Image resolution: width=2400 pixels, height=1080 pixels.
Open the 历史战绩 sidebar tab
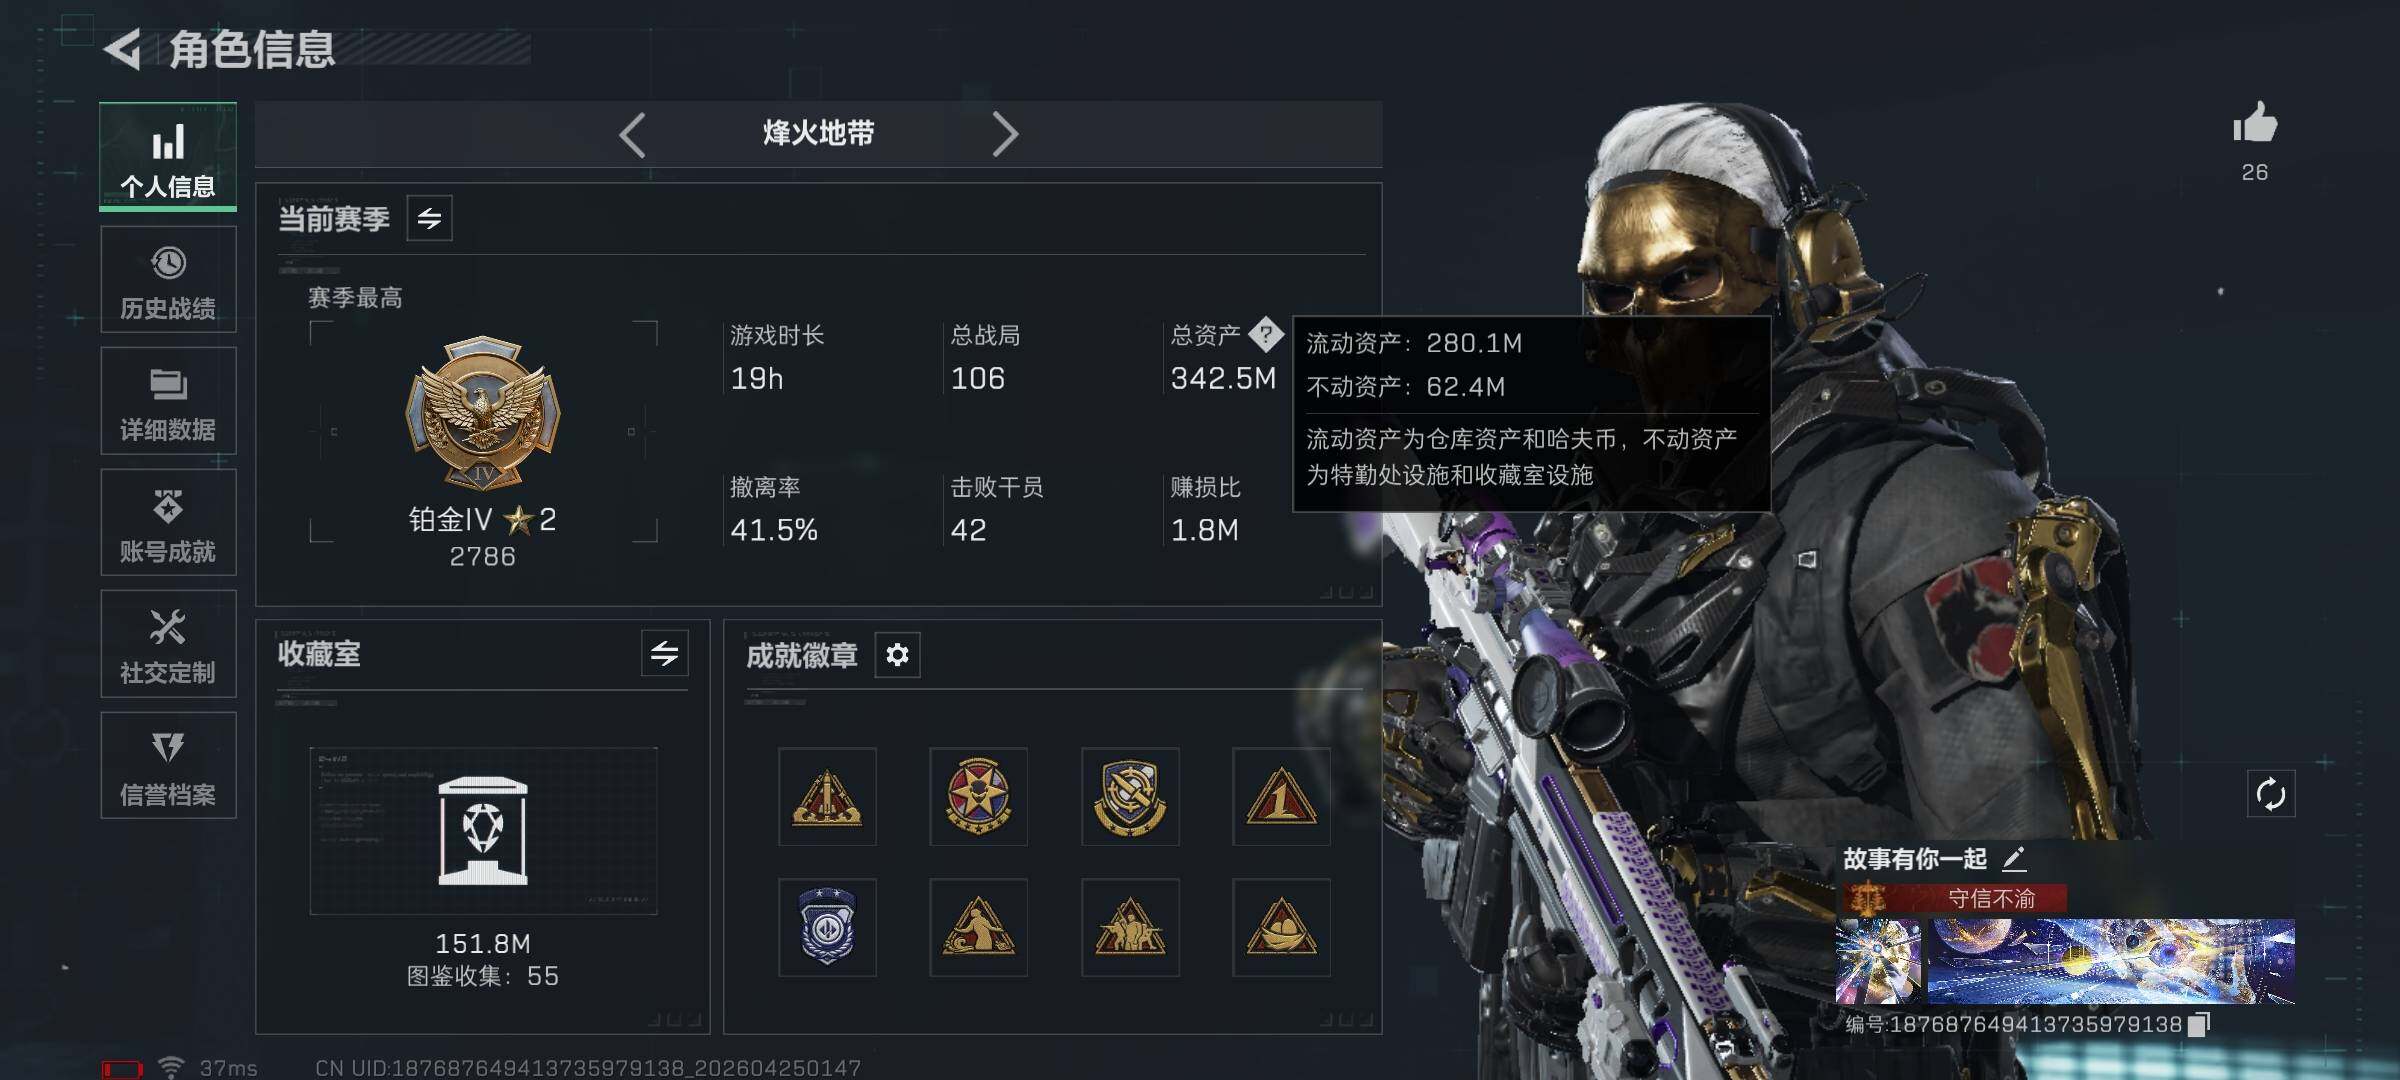tap(168, 279)
